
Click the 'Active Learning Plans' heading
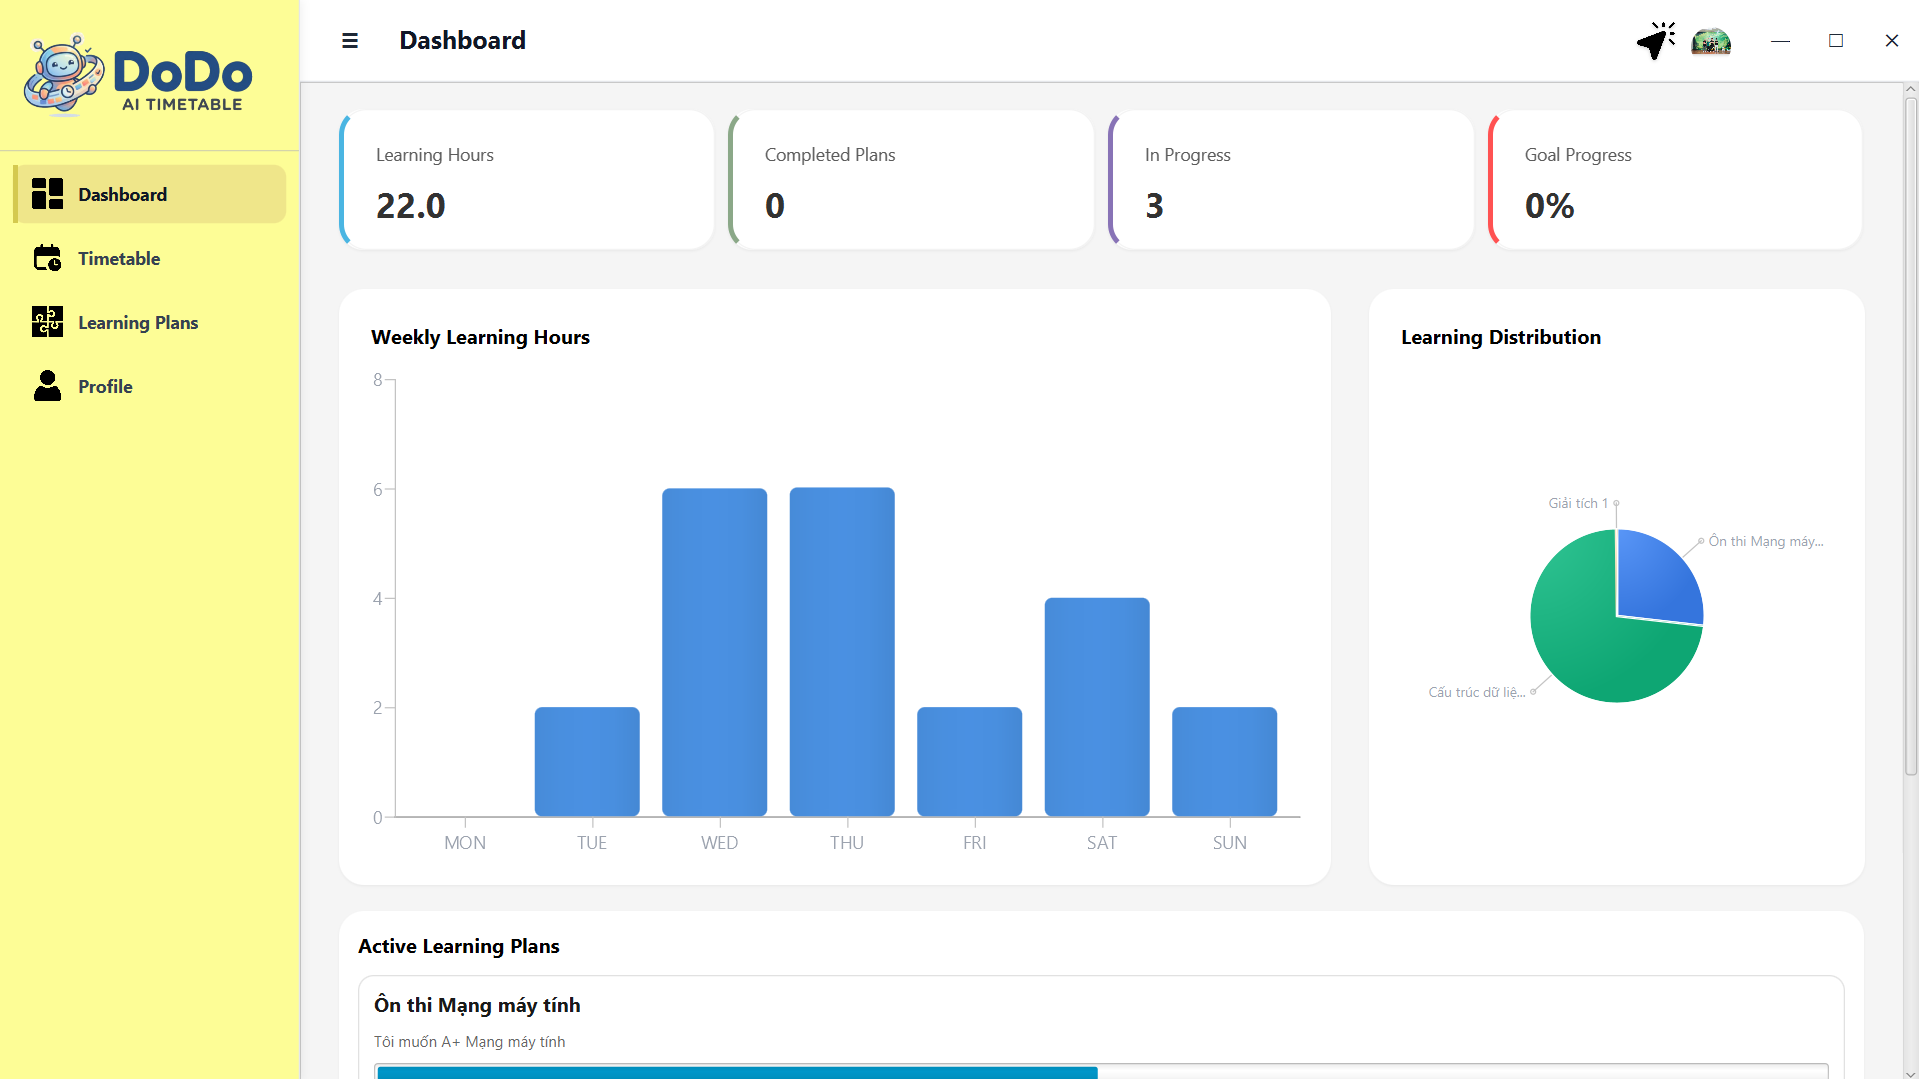[459, 946]
